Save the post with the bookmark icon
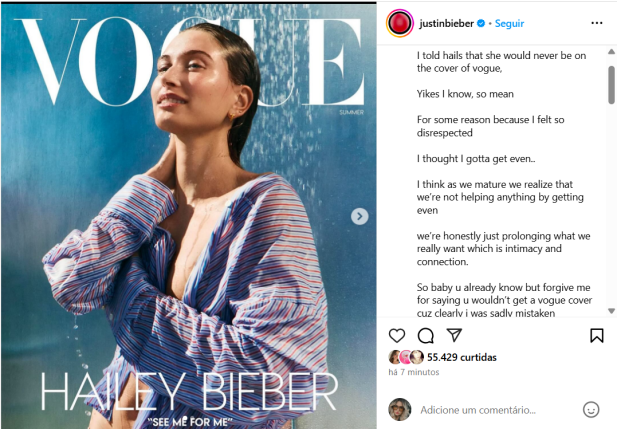 [597, 336]
